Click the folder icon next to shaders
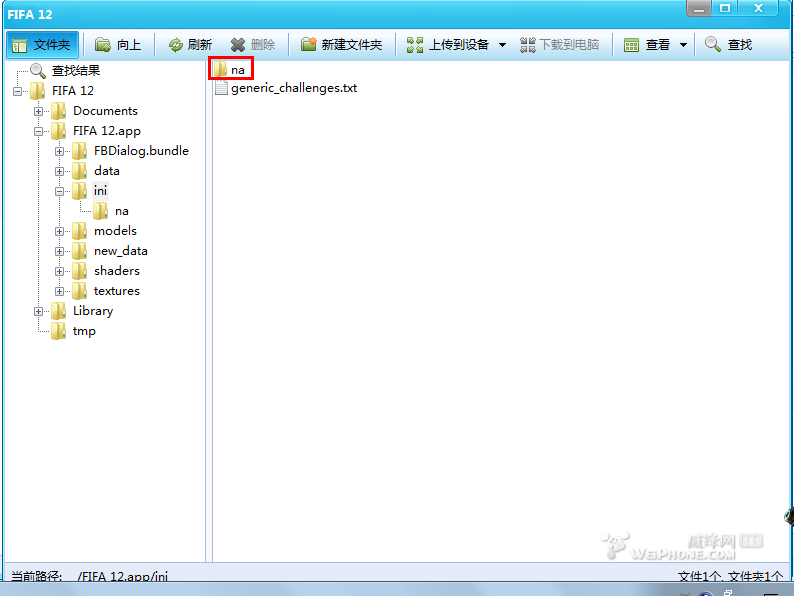The width and height of the screenshot is (794, 596). click(79, 271)
